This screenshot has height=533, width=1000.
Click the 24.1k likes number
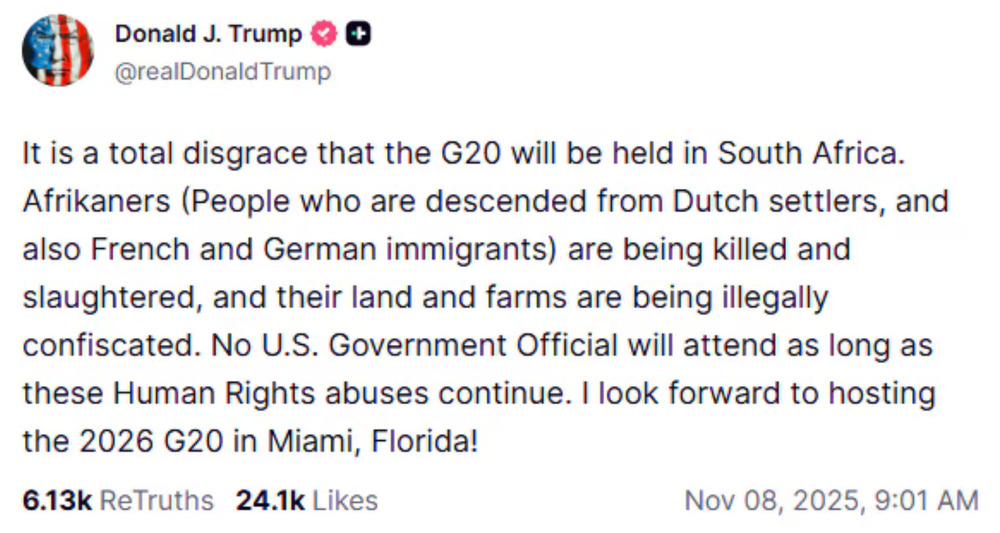270,500
